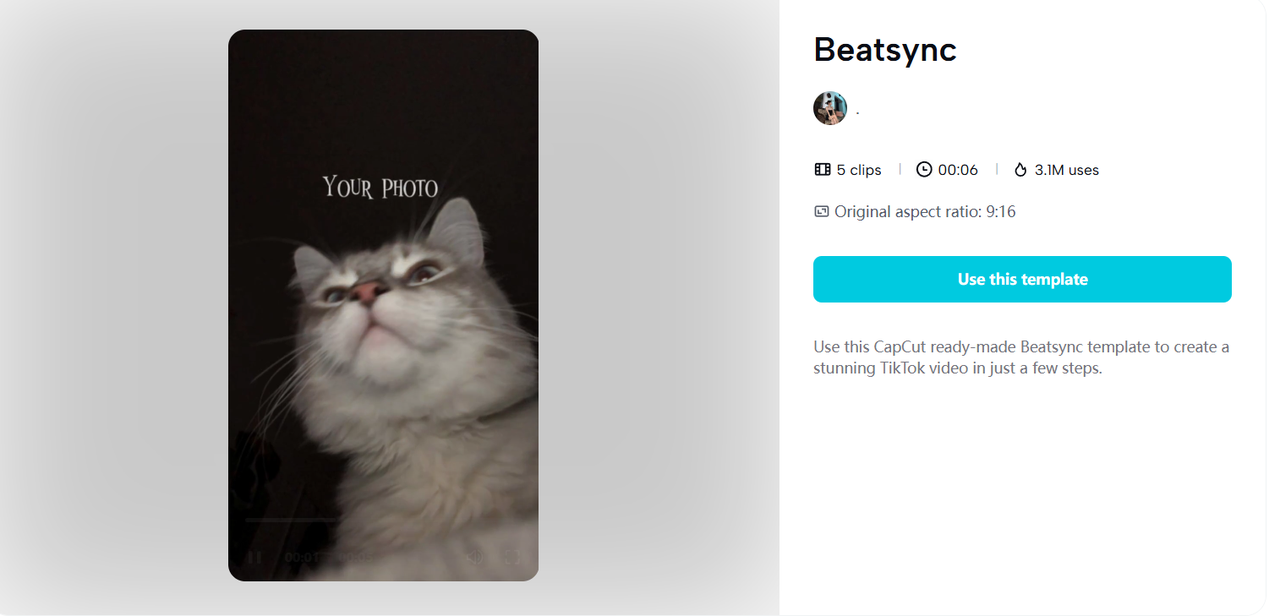Enter fullscreen mode for the preview

pyautogui.click(x=511, y=557)
